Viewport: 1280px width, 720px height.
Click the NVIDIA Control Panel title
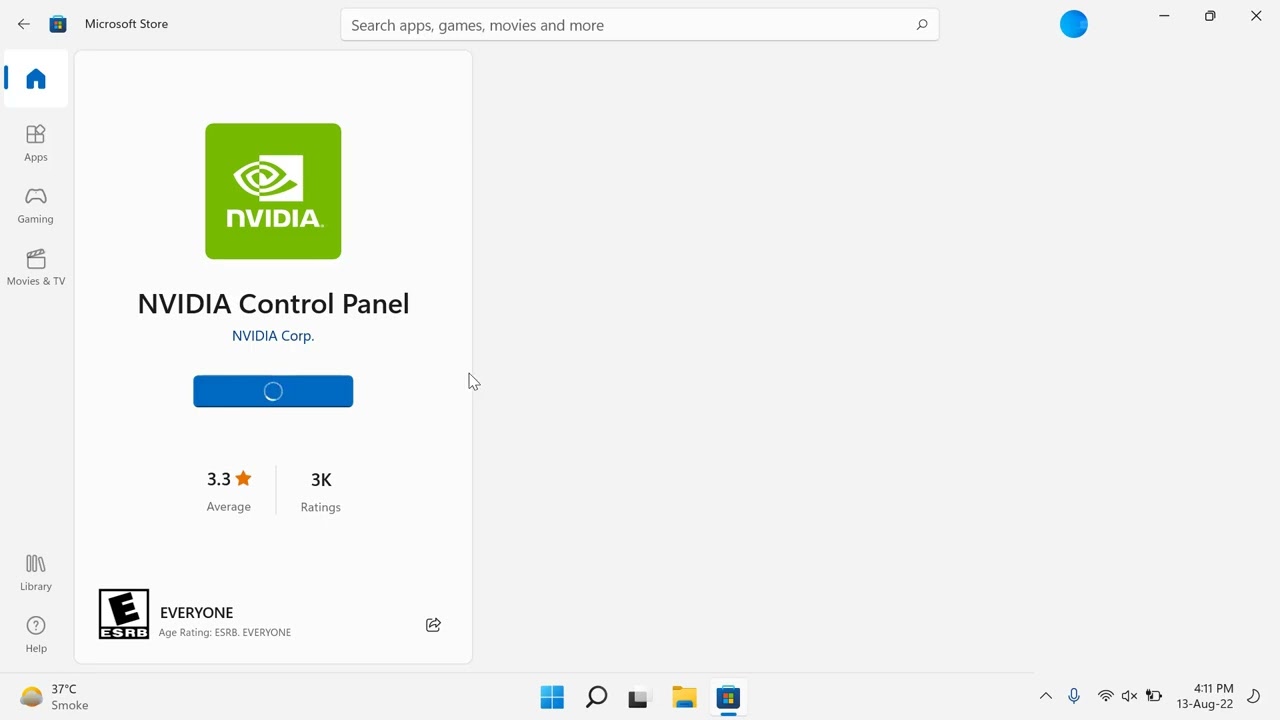273,304
